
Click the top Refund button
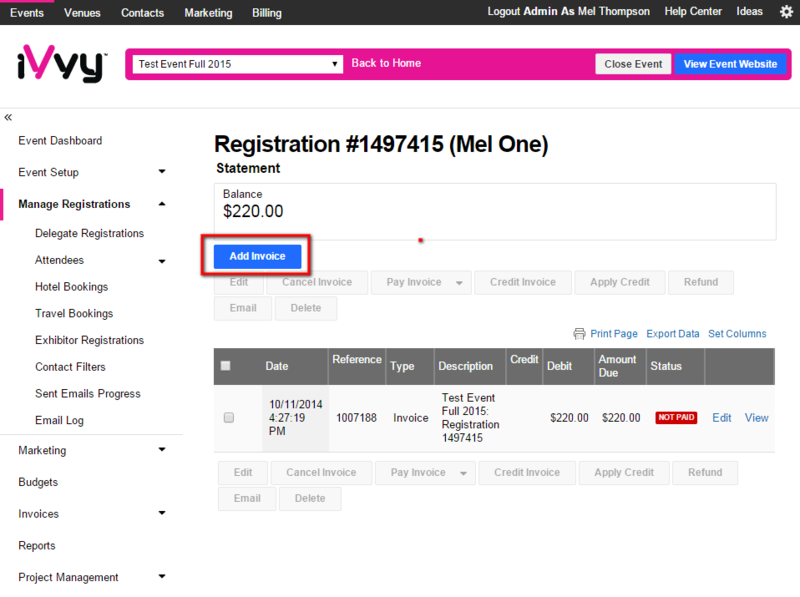tap(701, 282)
